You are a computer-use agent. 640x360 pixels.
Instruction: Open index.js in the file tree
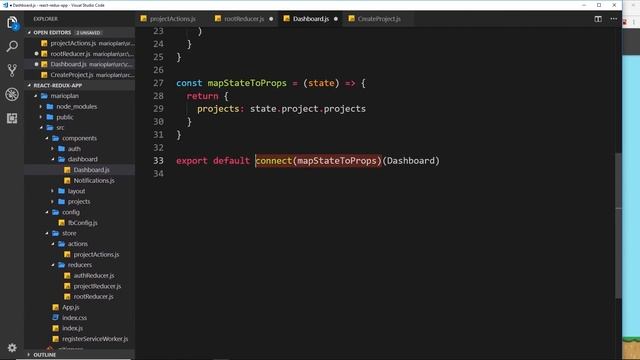coord(80,328)
